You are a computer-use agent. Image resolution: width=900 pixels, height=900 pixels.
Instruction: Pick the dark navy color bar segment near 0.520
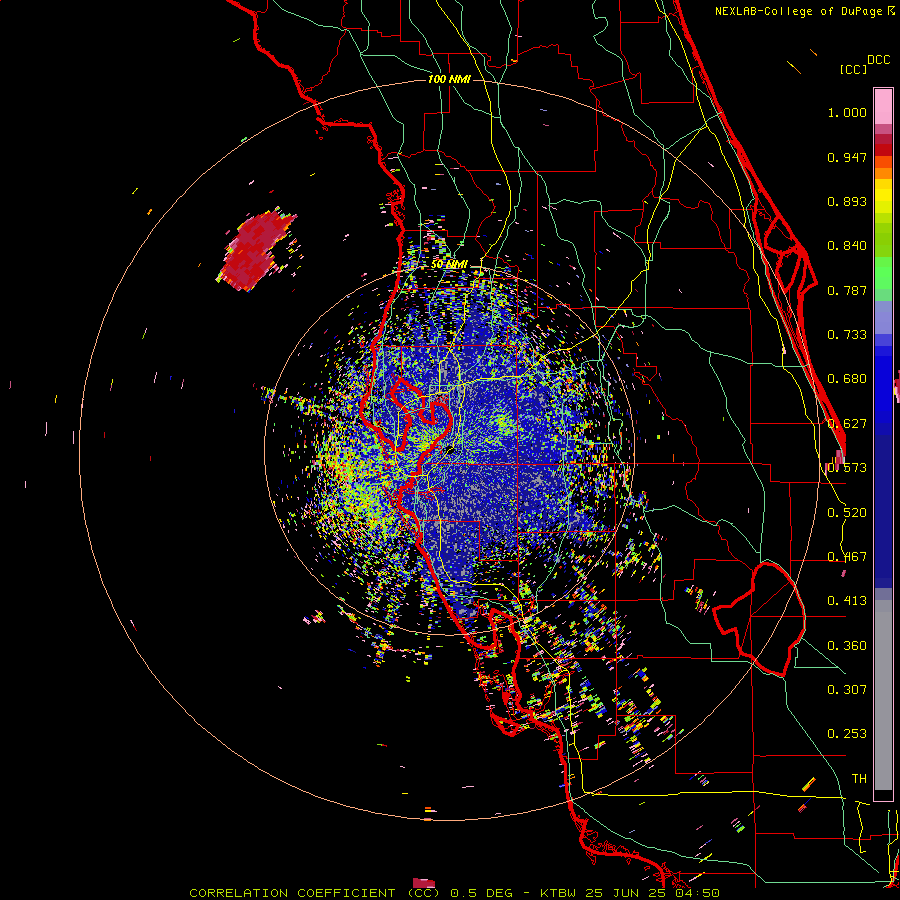click(x=883, y=505)
